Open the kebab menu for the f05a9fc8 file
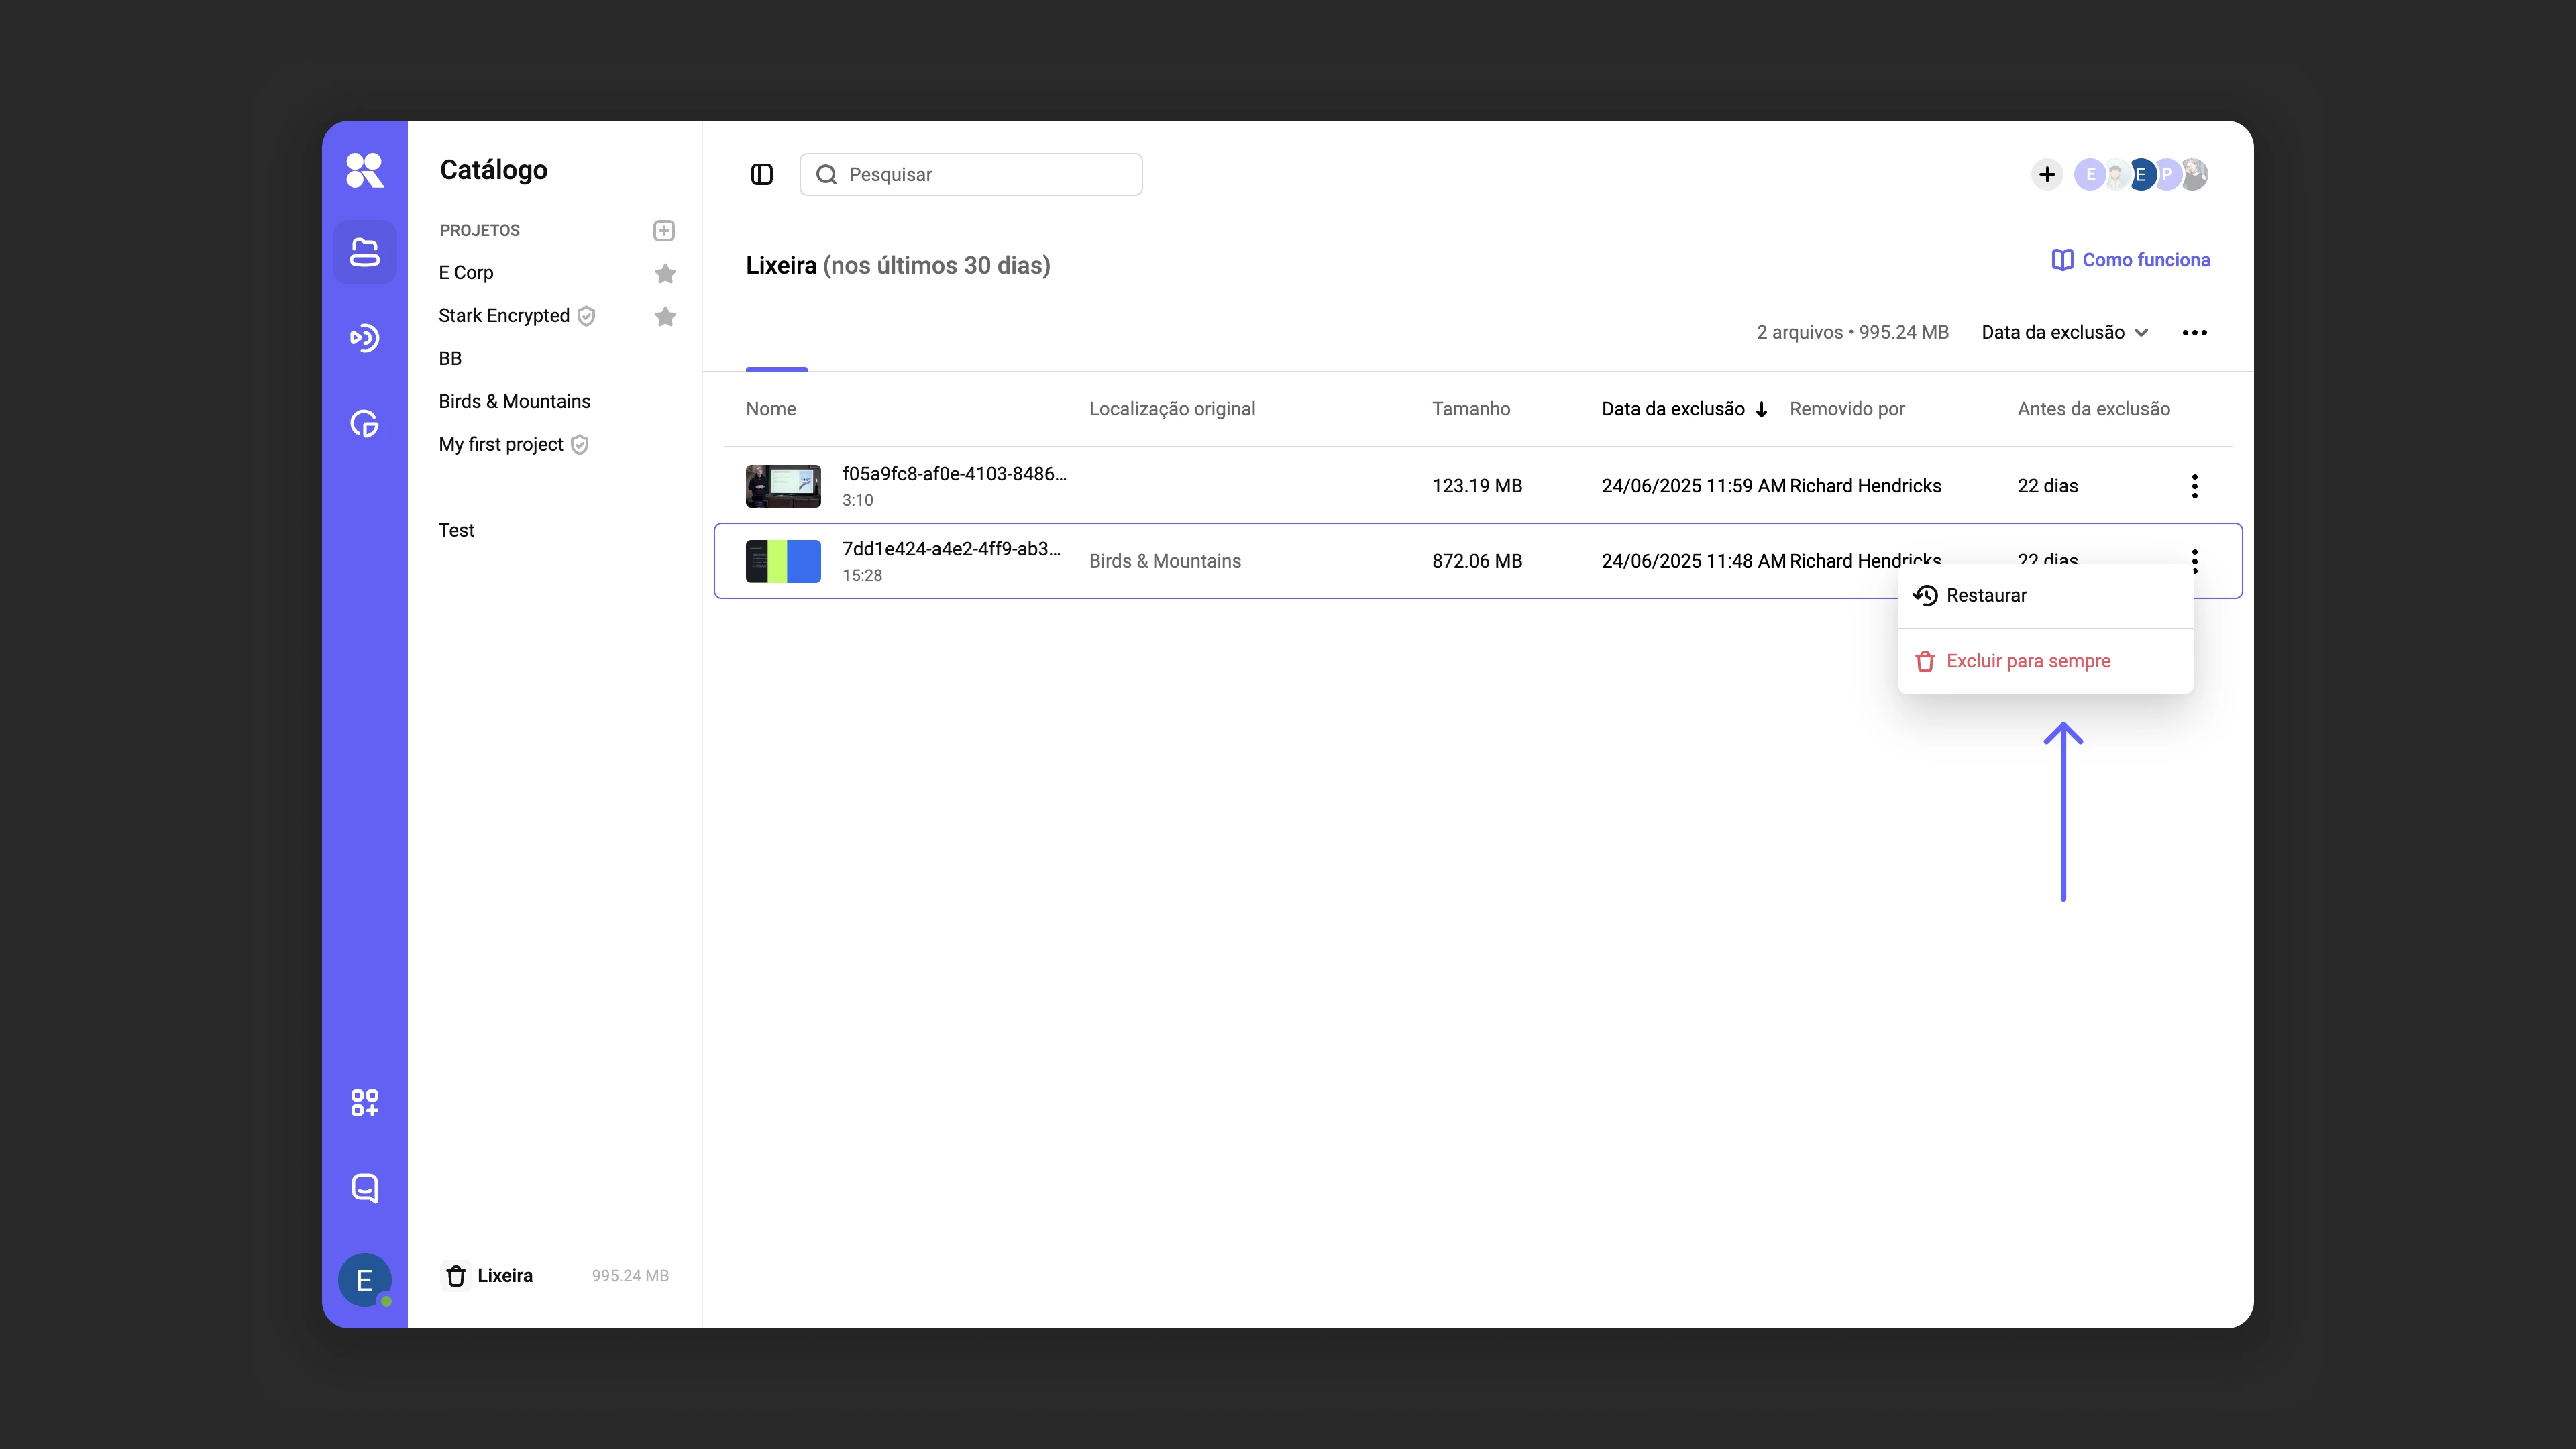Viewport: 2576px width, 1449px height. point(2195,486)
